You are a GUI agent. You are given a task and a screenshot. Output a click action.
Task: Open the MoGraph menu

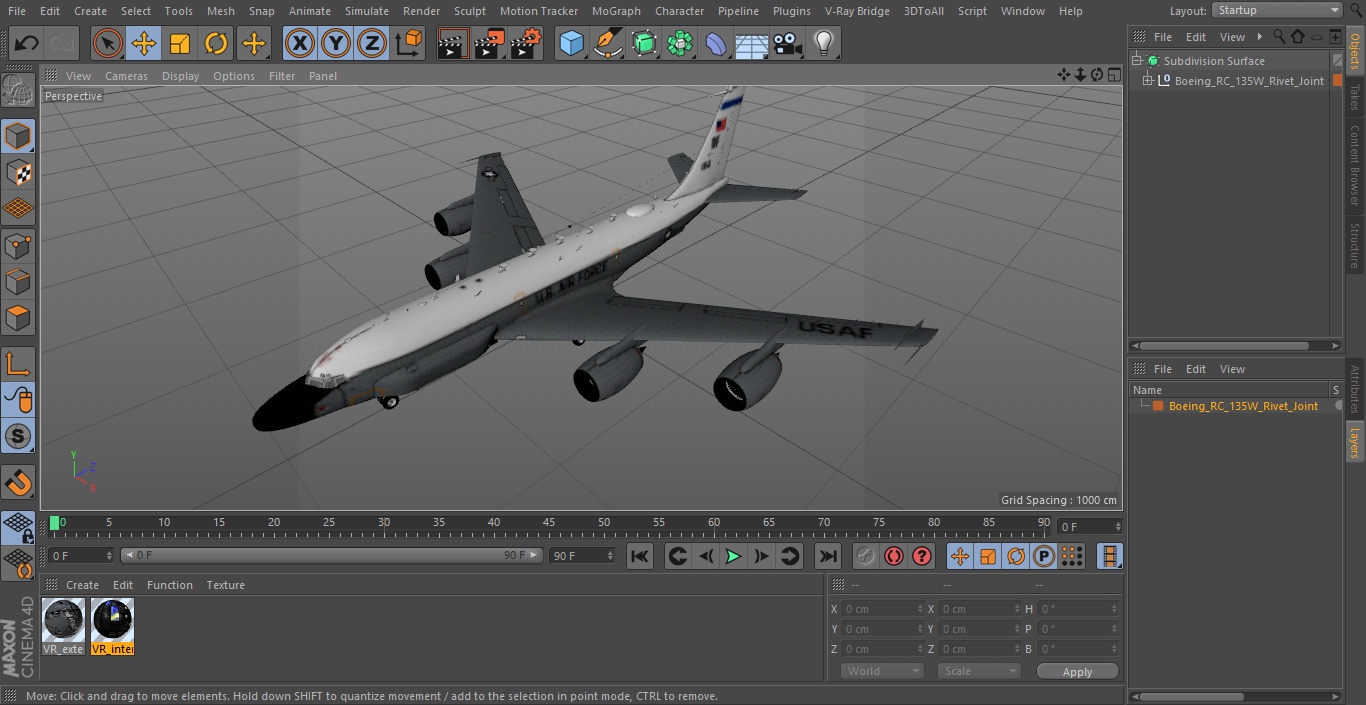(x=616, y=11)
